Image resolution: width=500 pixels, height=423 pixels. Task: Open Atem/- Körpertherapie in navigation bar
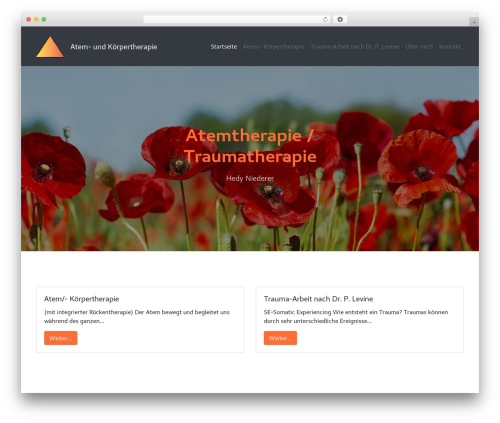pos(274,47)
